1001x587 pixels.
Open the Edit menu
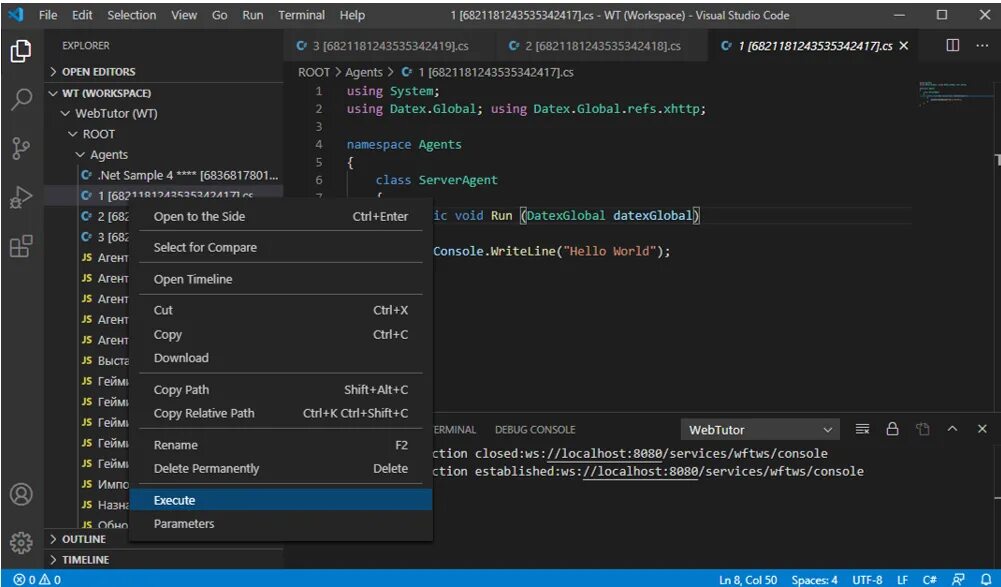point(82,15)
